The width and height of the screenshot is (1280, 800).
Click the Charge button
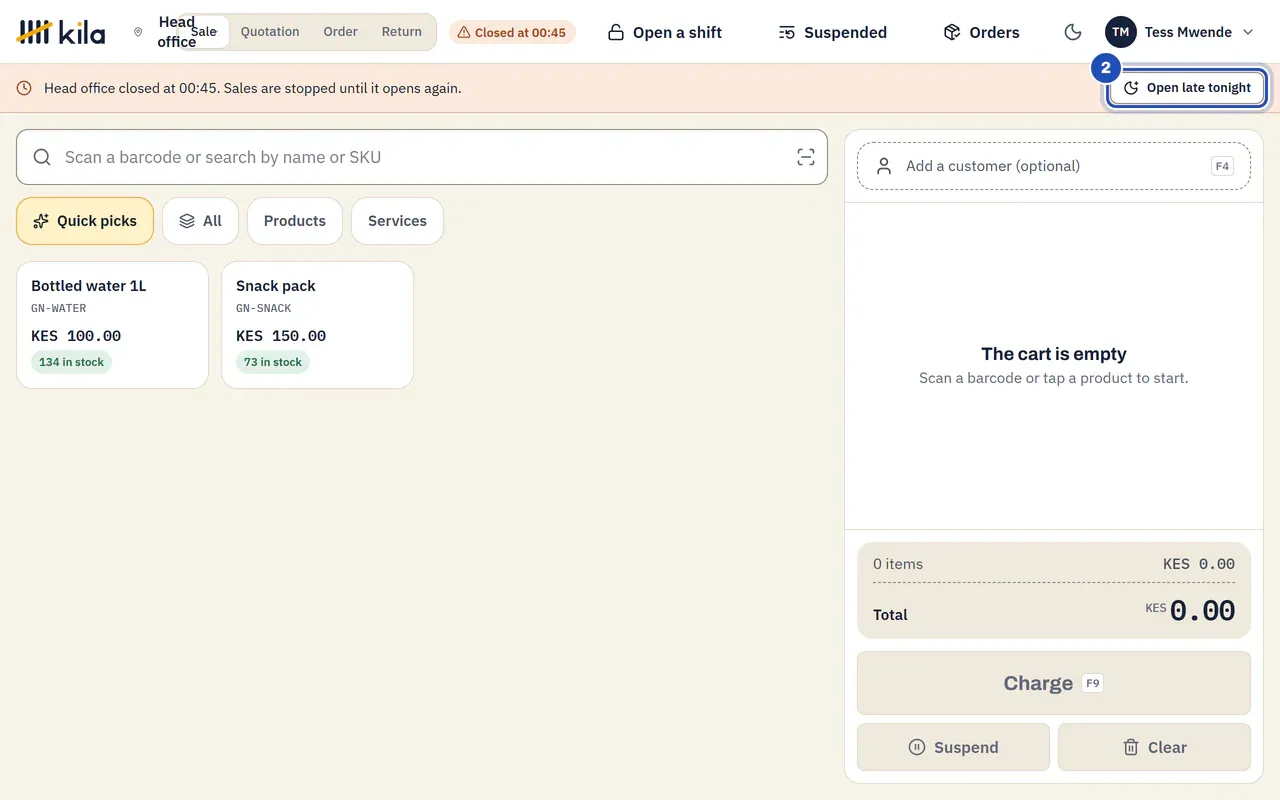(1054, 683)
